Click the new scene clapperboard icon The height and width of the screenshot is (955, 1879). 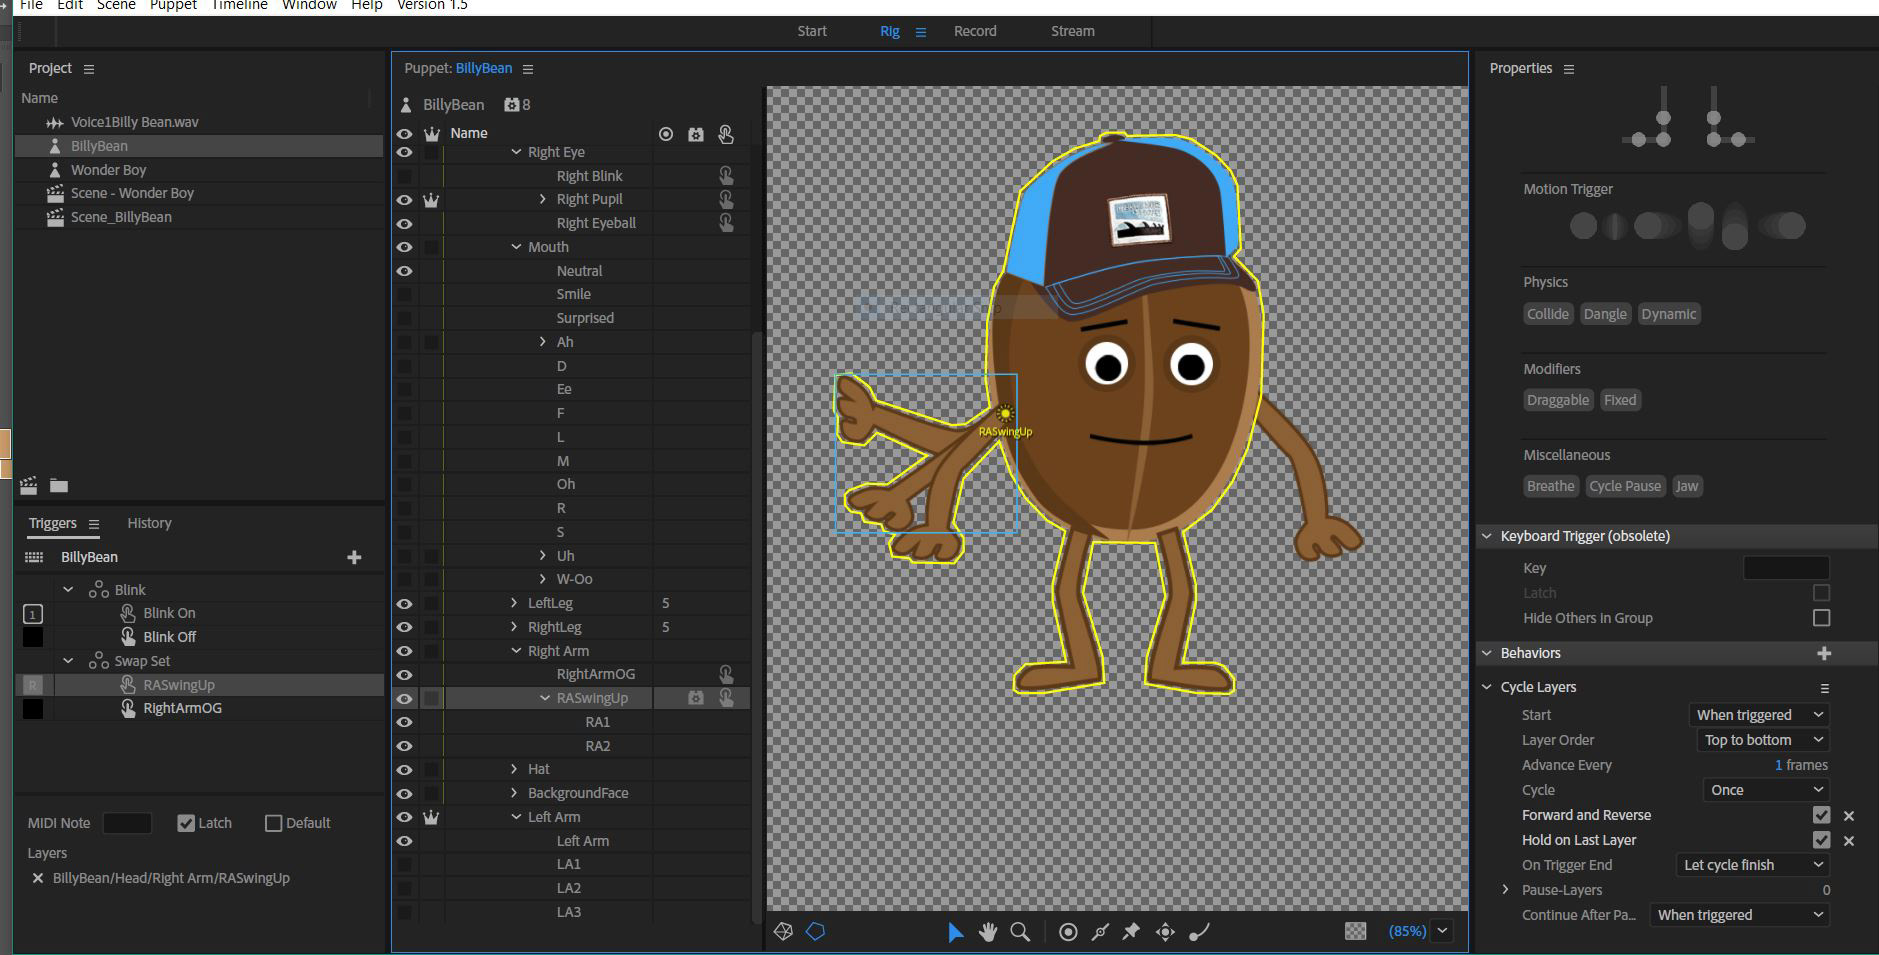[x=29, y=486]
